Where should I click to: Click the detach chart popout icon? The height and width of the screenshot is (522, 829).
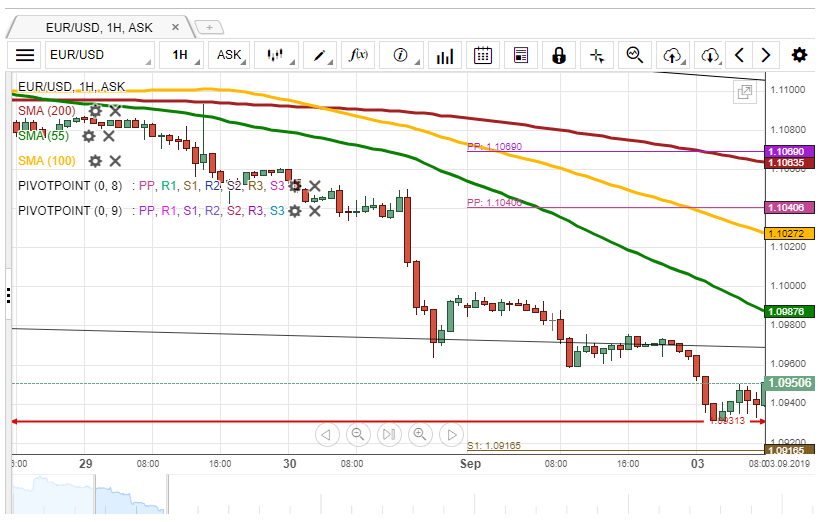coord(744,93)
